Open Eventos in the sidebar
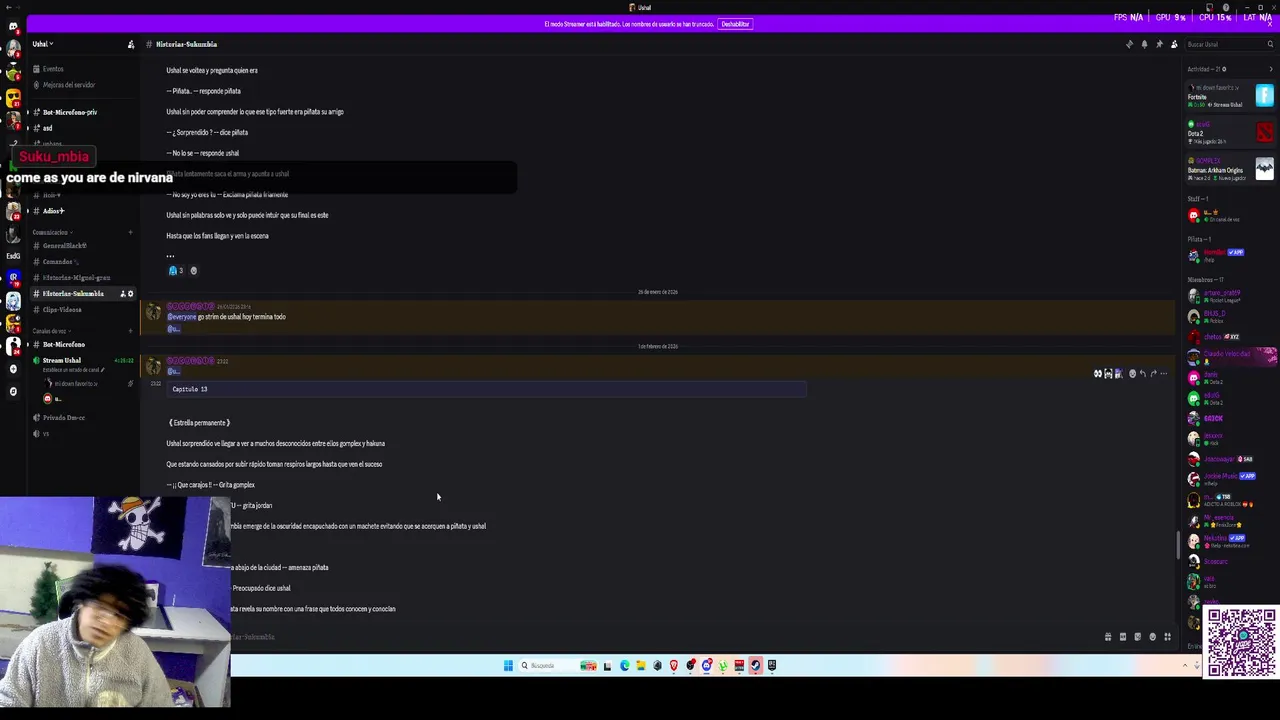1280x720 pixels. click(53, 69)
